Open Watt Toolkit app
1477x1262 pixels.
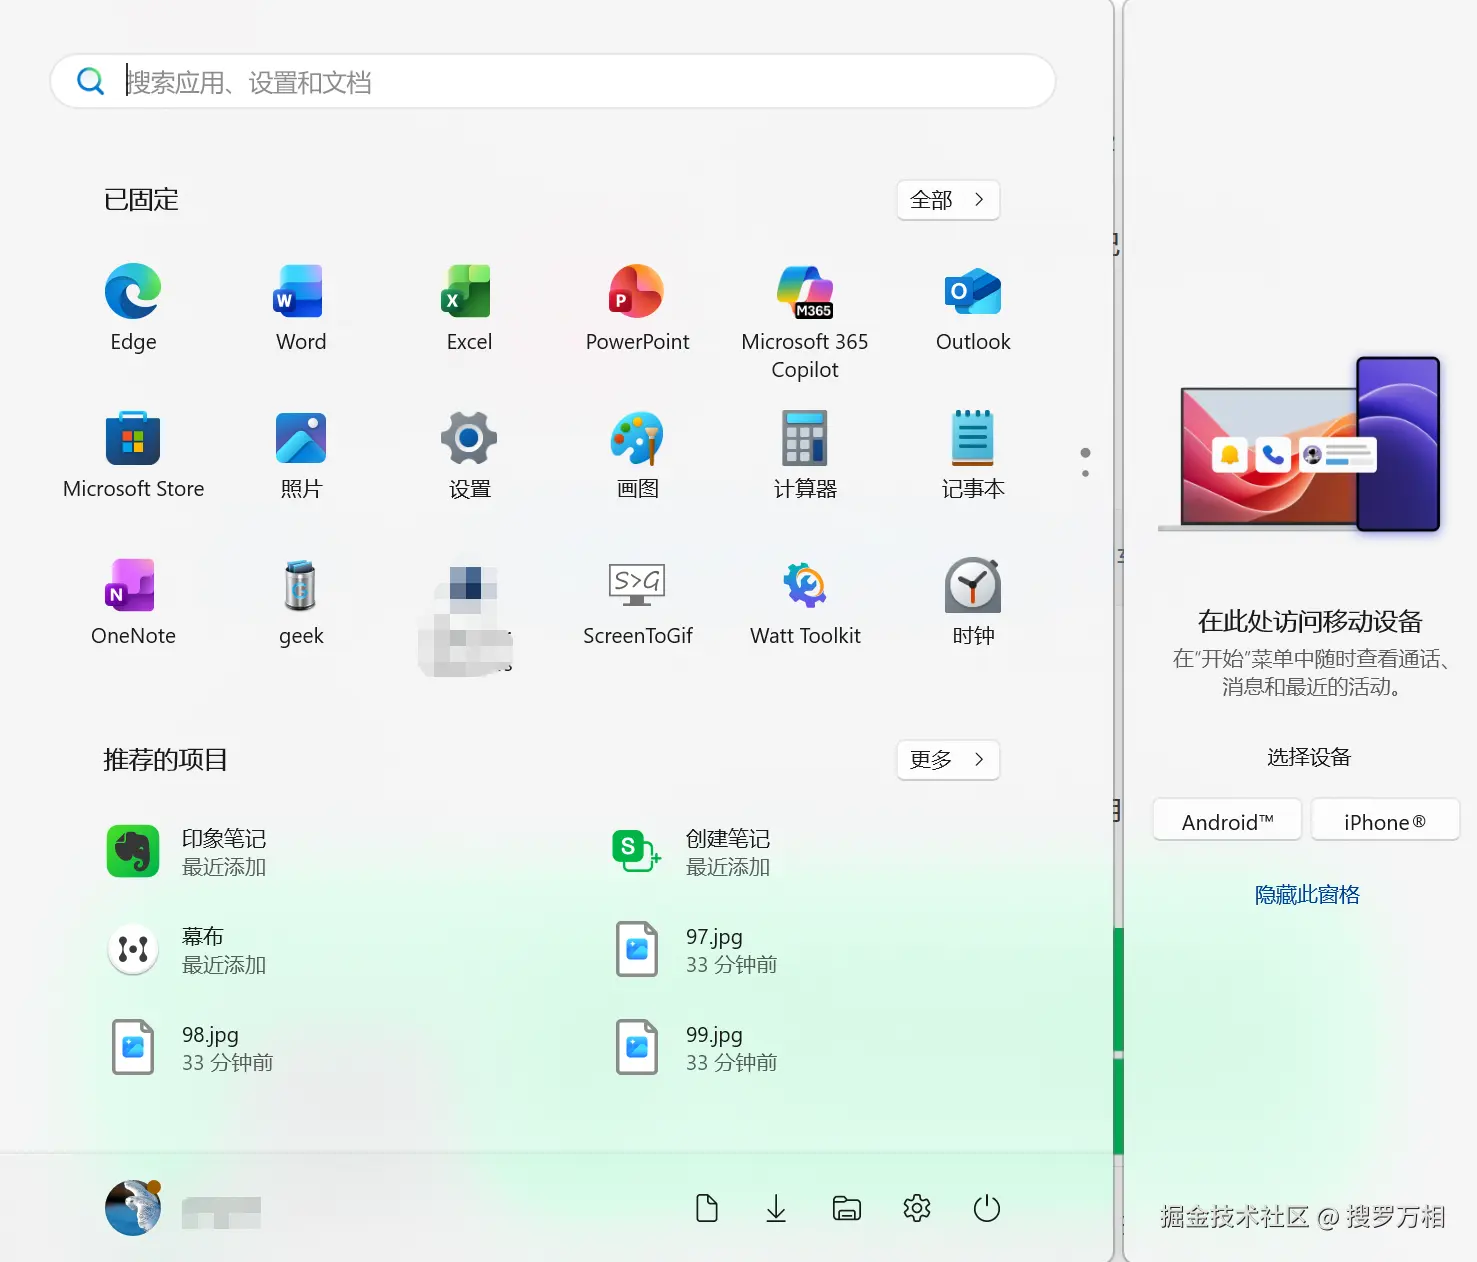pos(805,602)
